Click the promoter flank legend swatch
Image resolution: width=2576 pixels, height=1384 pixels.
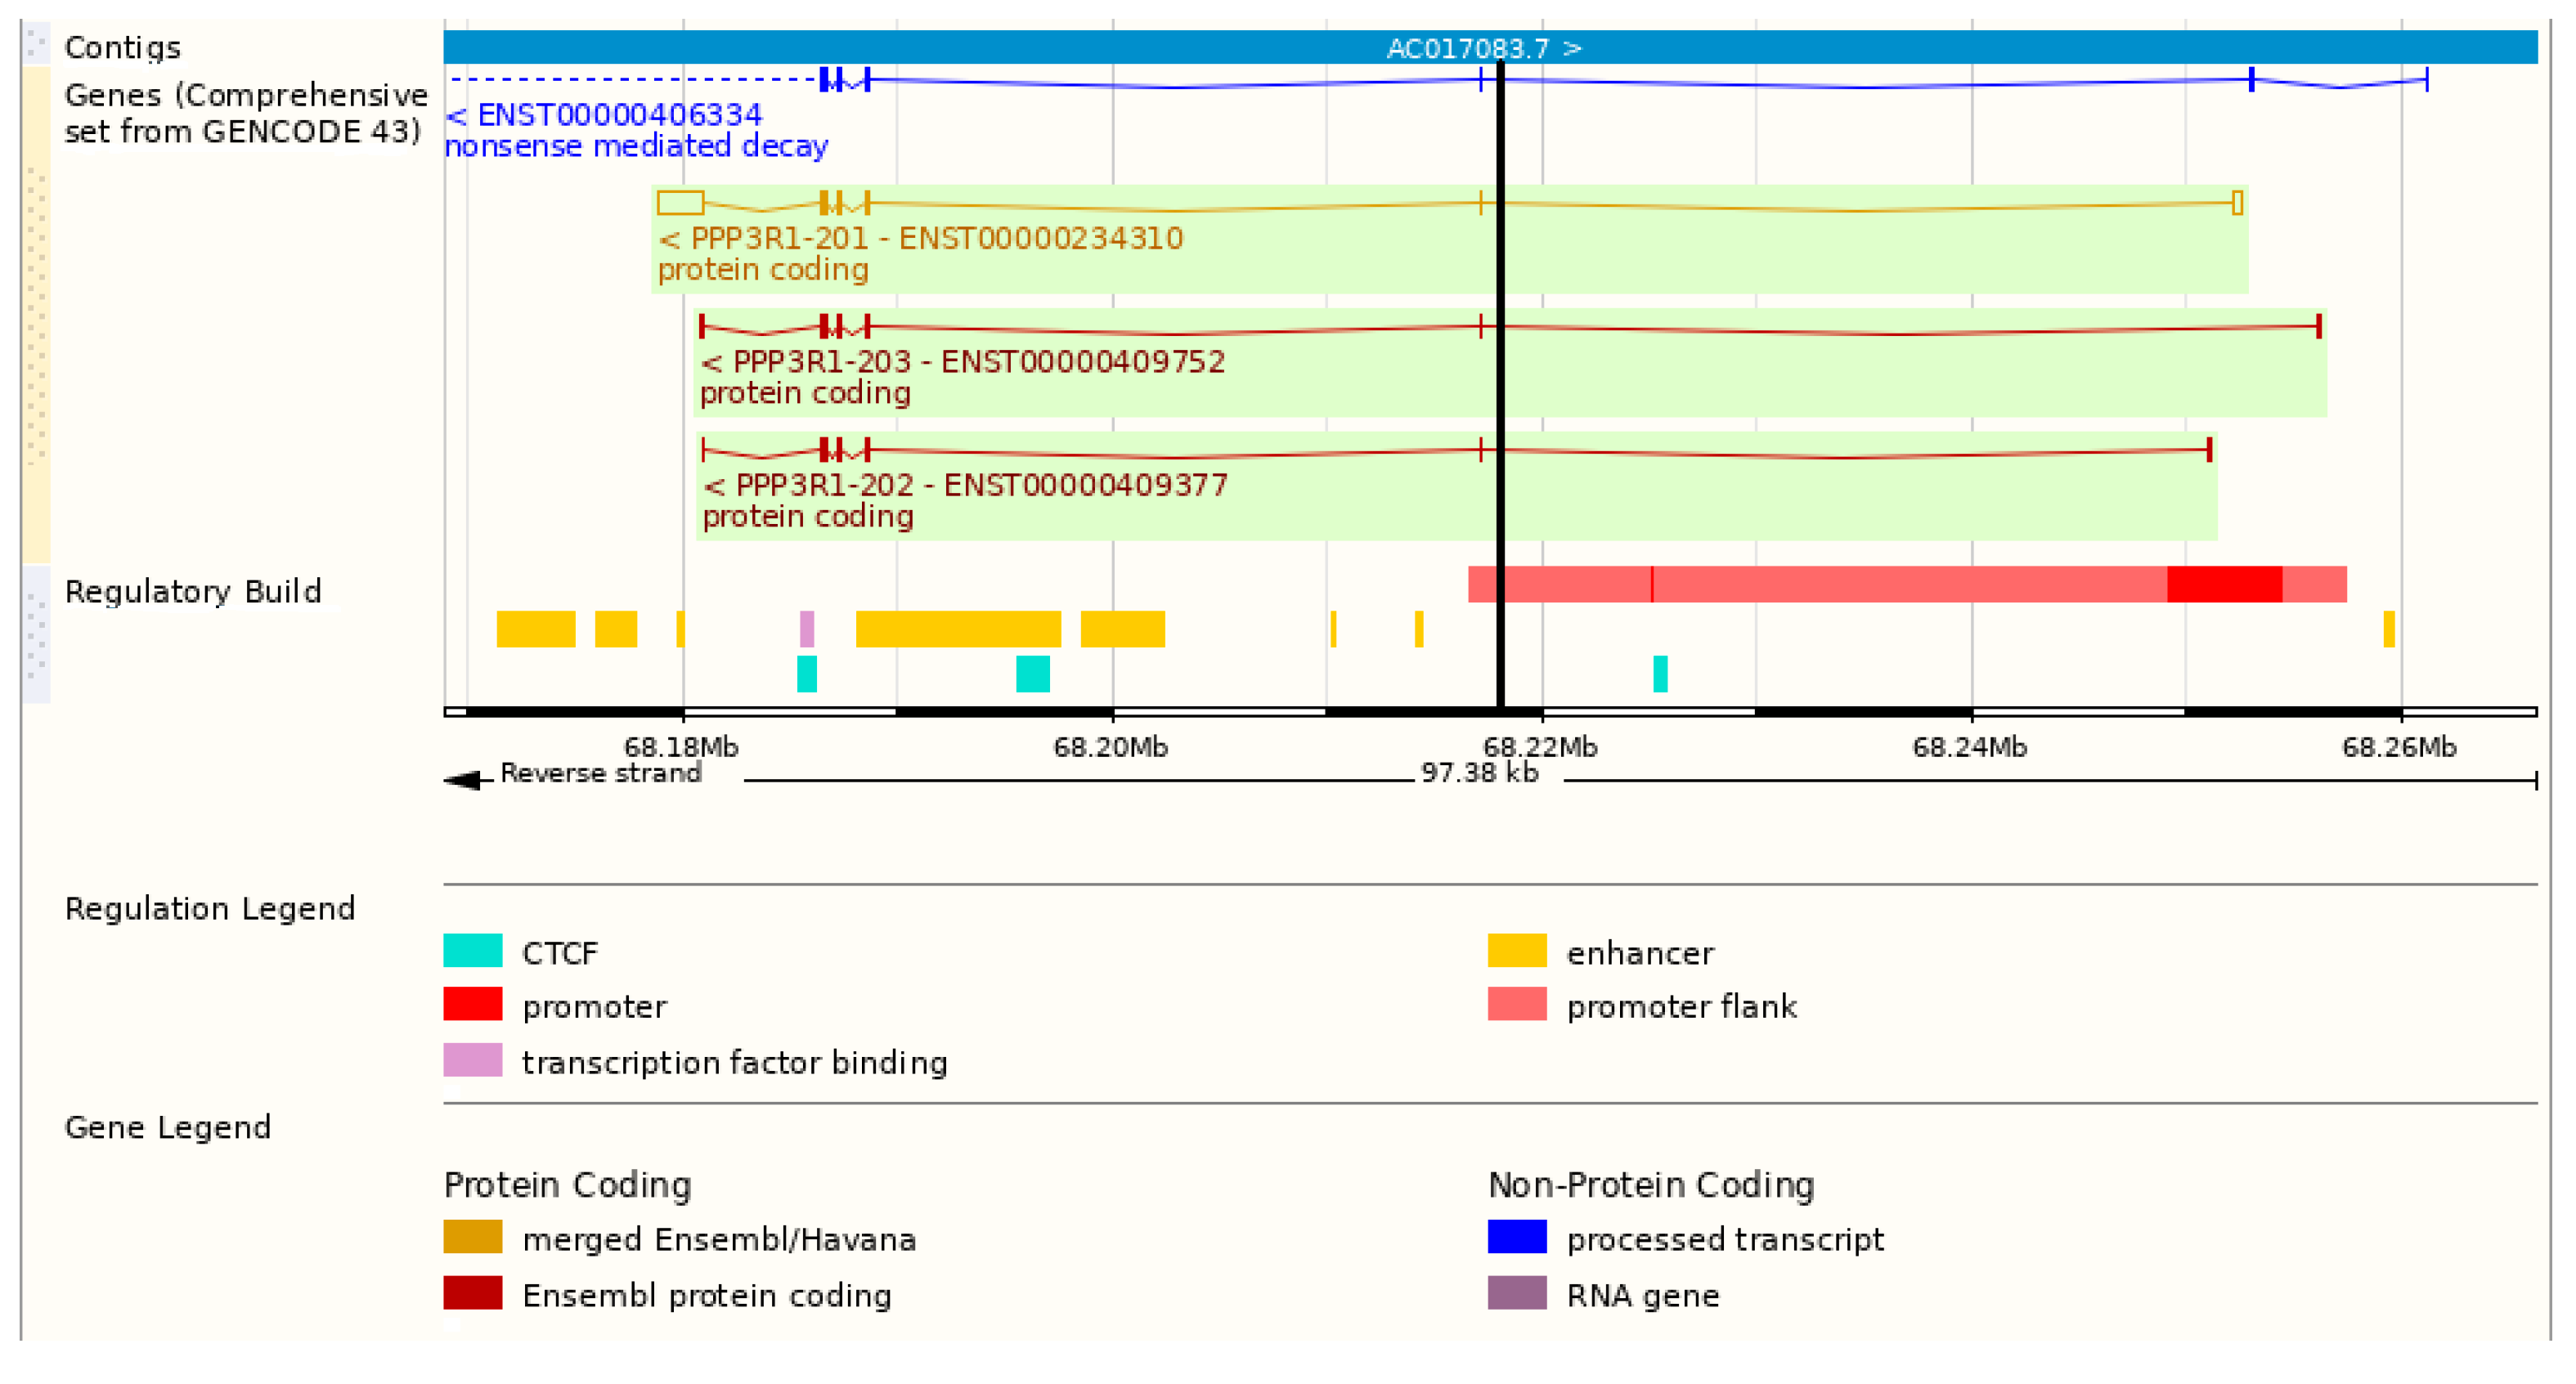1516,1004
